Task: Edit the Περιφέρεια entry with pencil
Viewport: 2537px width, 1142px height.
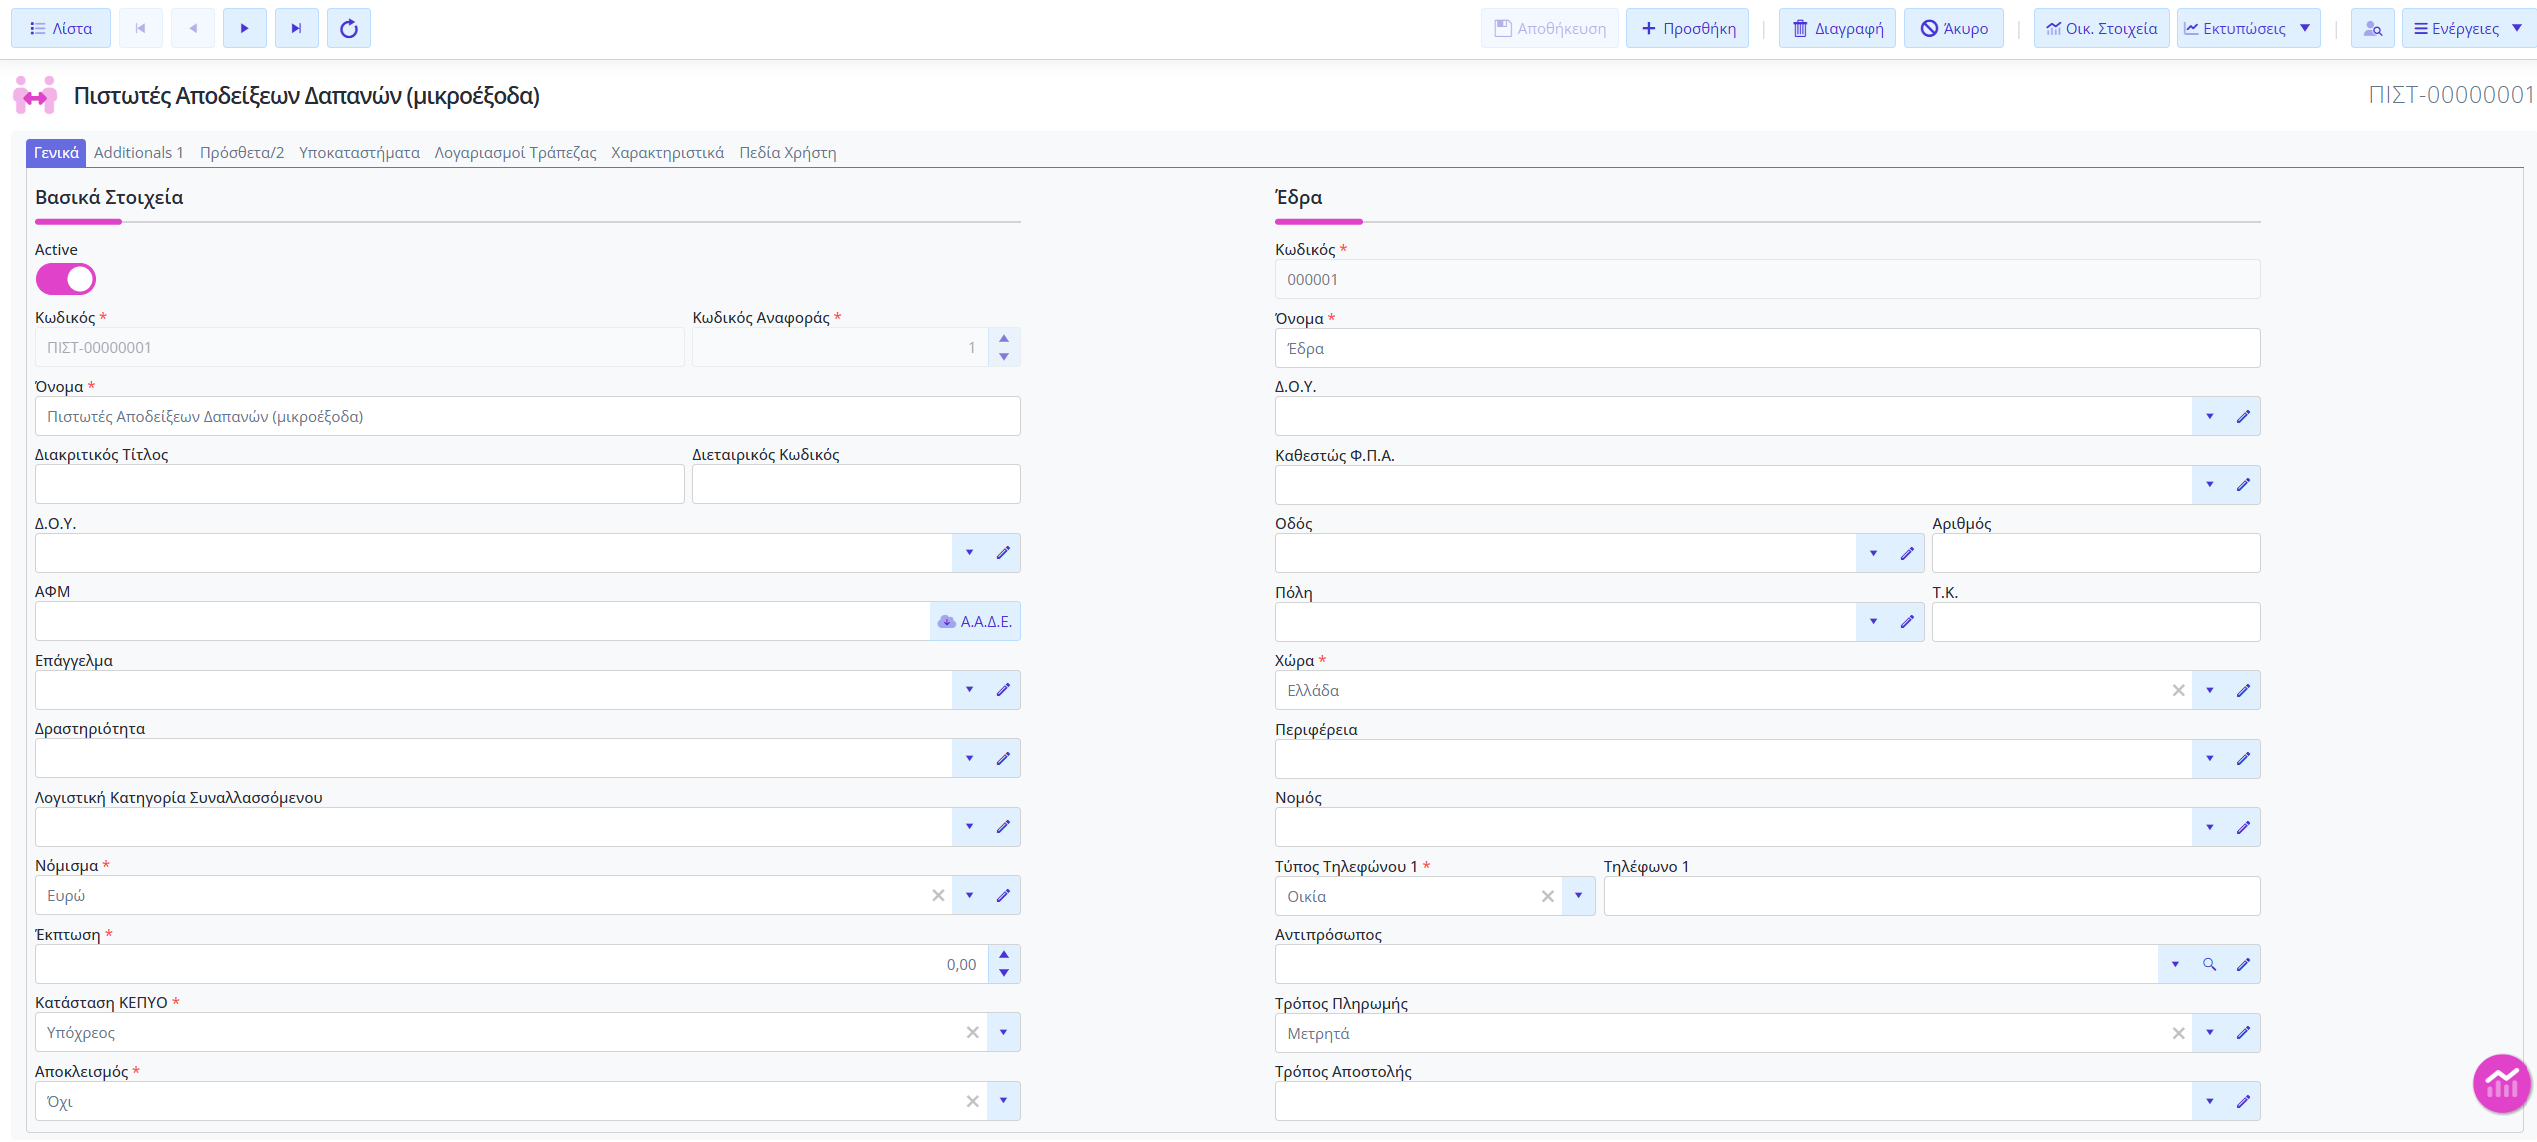Action: (2243, 759)
